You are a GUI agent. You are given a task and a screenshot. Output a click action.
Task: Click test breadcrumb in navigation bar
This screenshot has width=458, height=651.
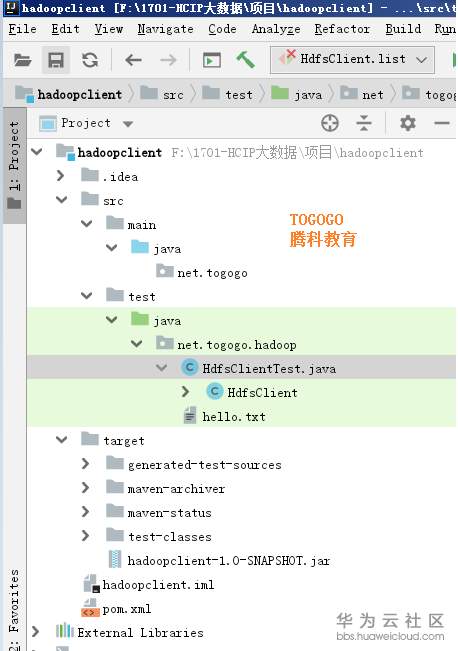coord(228,94)
